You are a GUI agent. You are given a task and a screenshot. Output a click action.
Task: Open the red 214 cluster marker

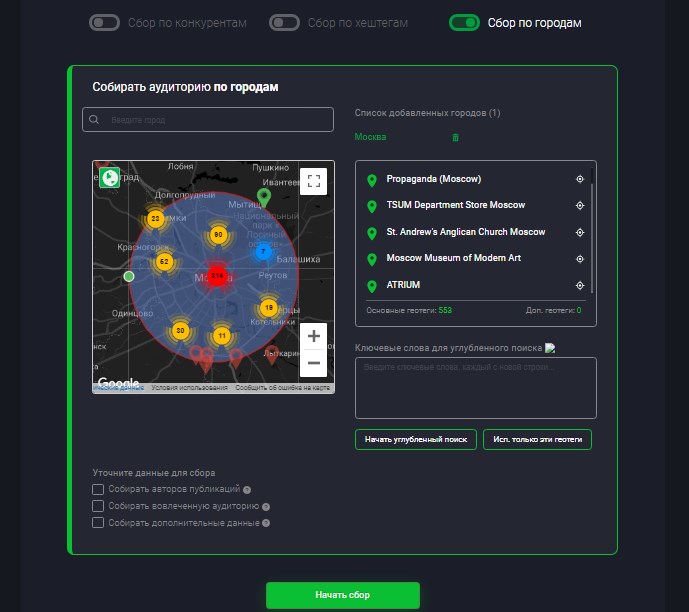click(217, 275)
